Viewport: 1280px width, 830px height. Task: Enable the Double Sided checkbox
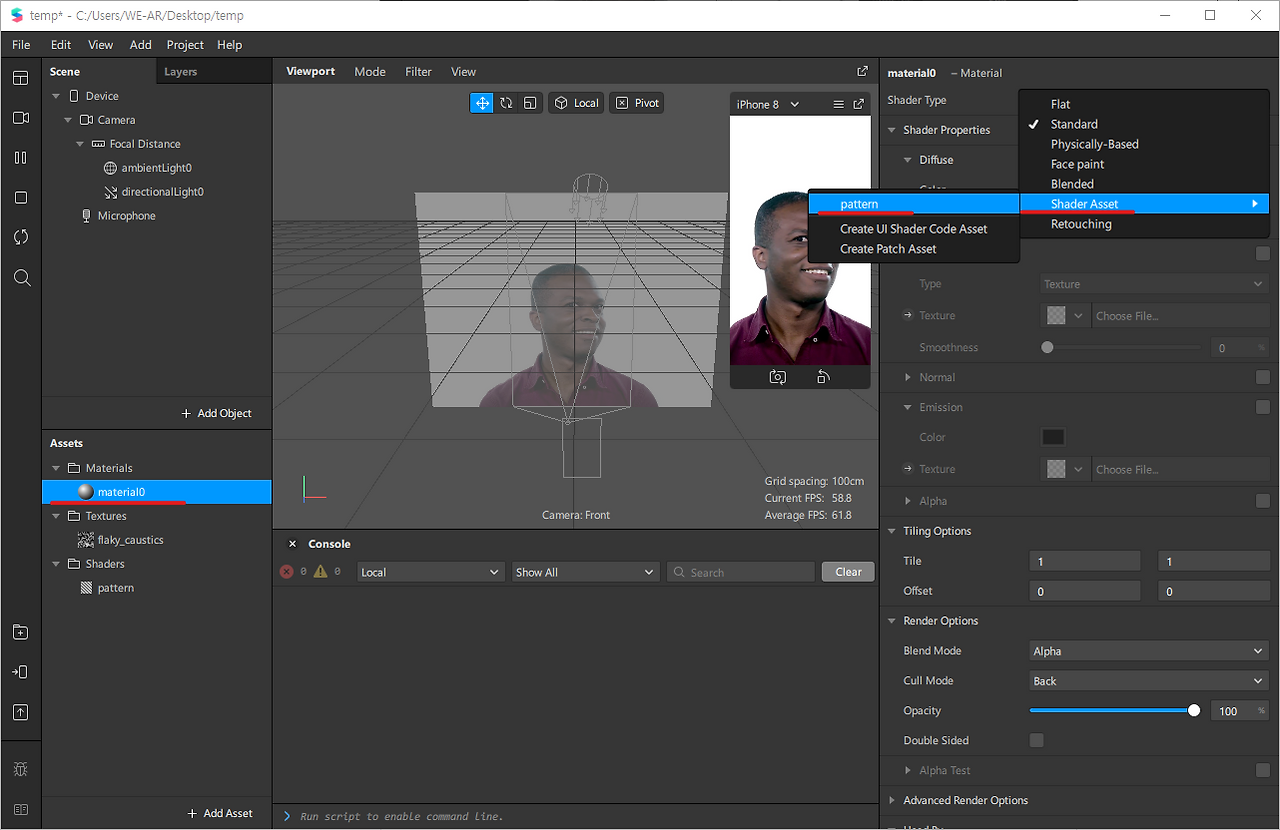click(x=1037, y=740)
